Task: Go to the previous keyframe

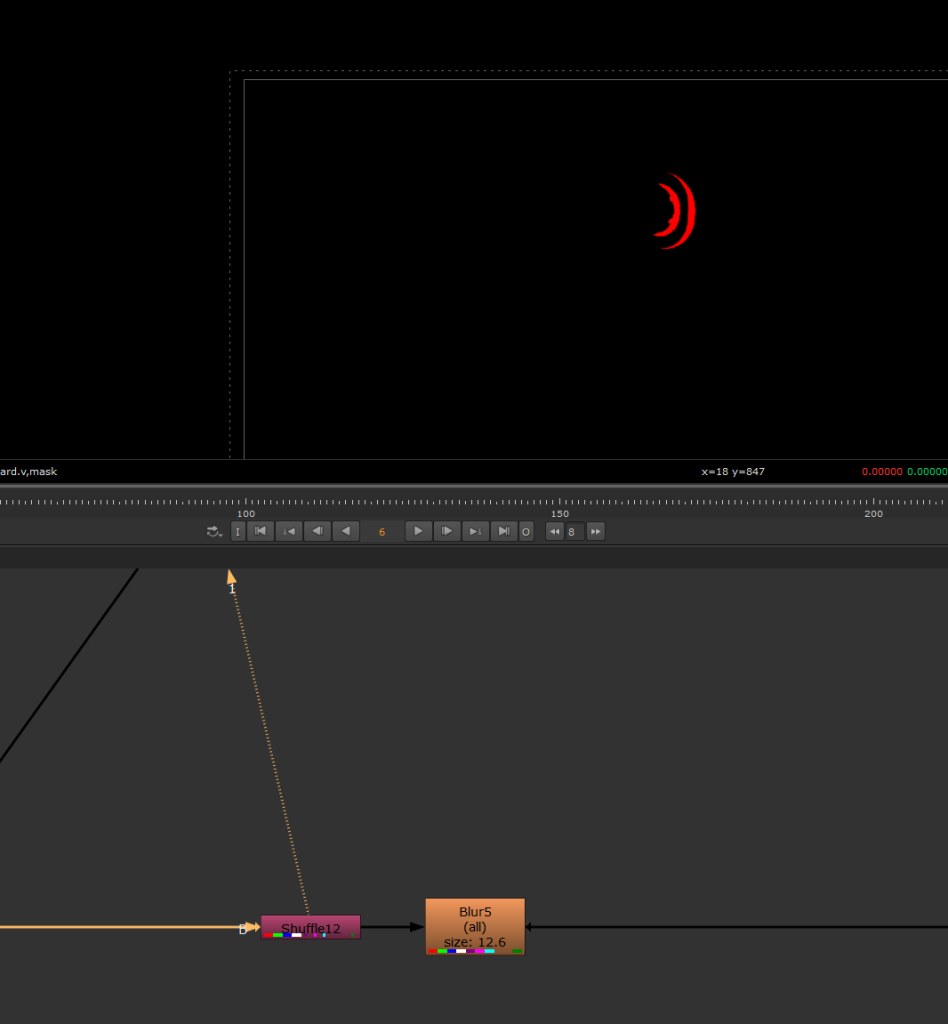Action: tap(289, 532)
